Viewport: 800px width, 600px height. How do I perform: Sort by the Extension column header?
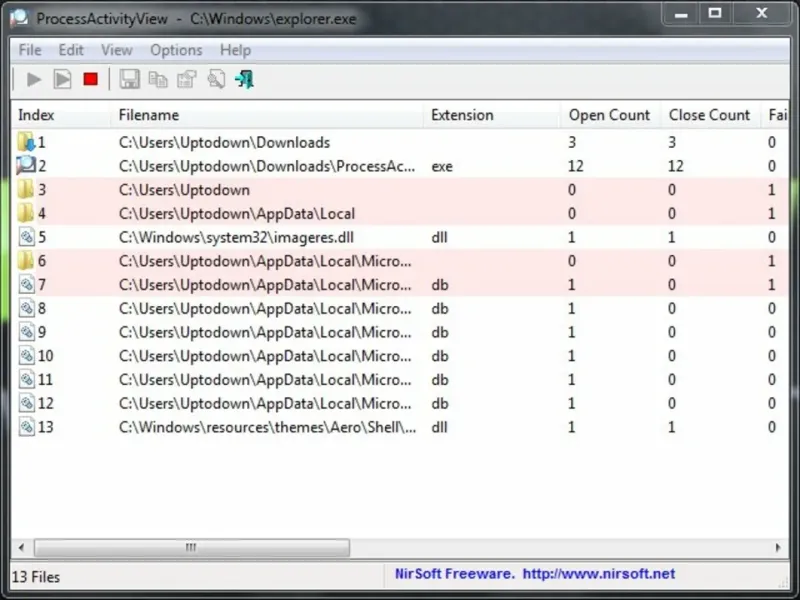(491, 115)
